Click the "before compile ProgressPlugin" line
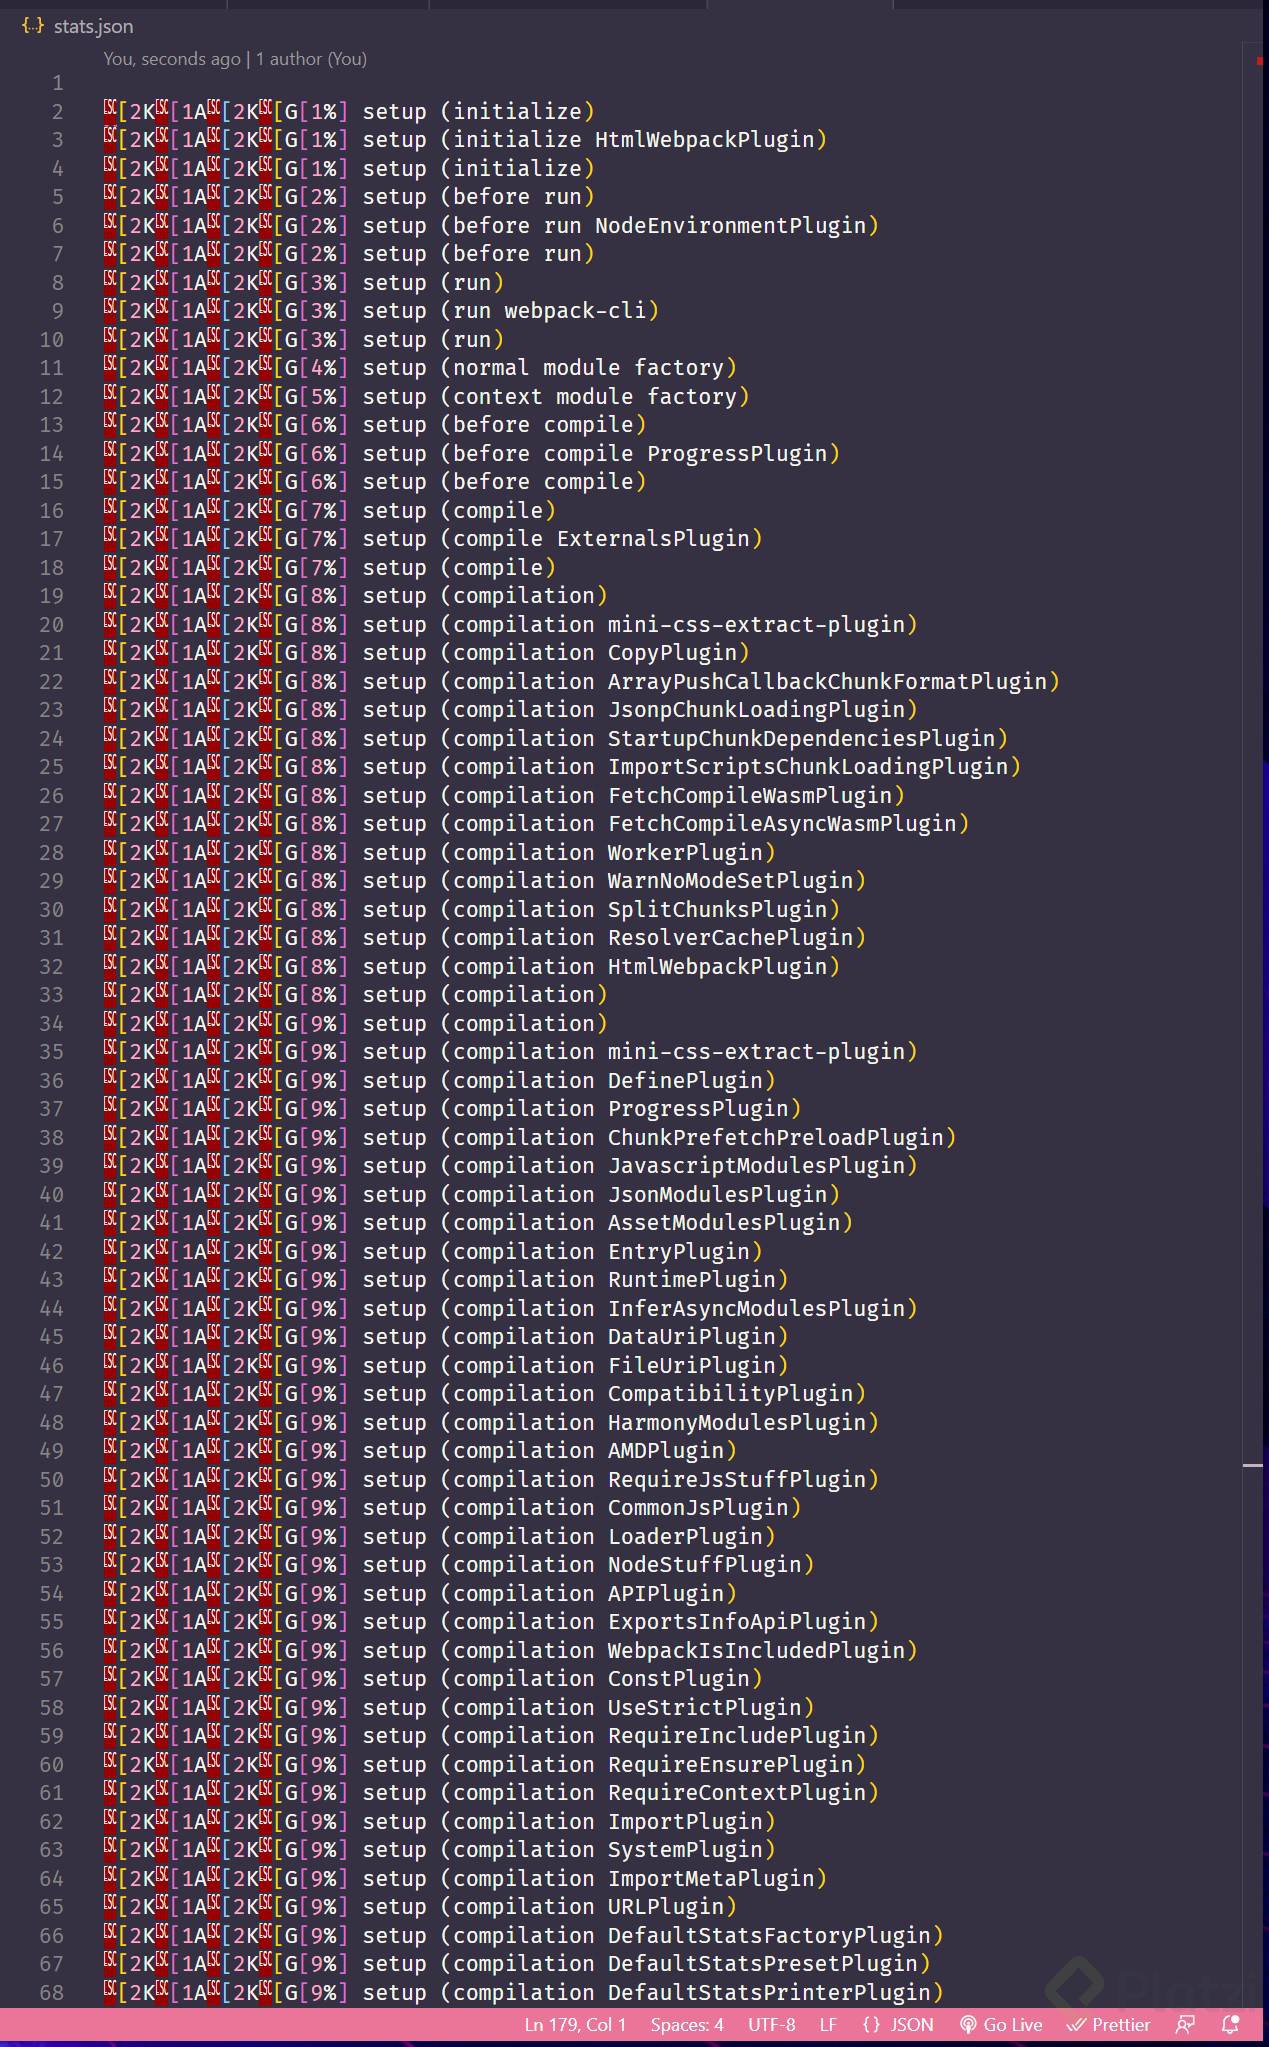The width and height of the screenshot is (1269, 2047). 472,454
